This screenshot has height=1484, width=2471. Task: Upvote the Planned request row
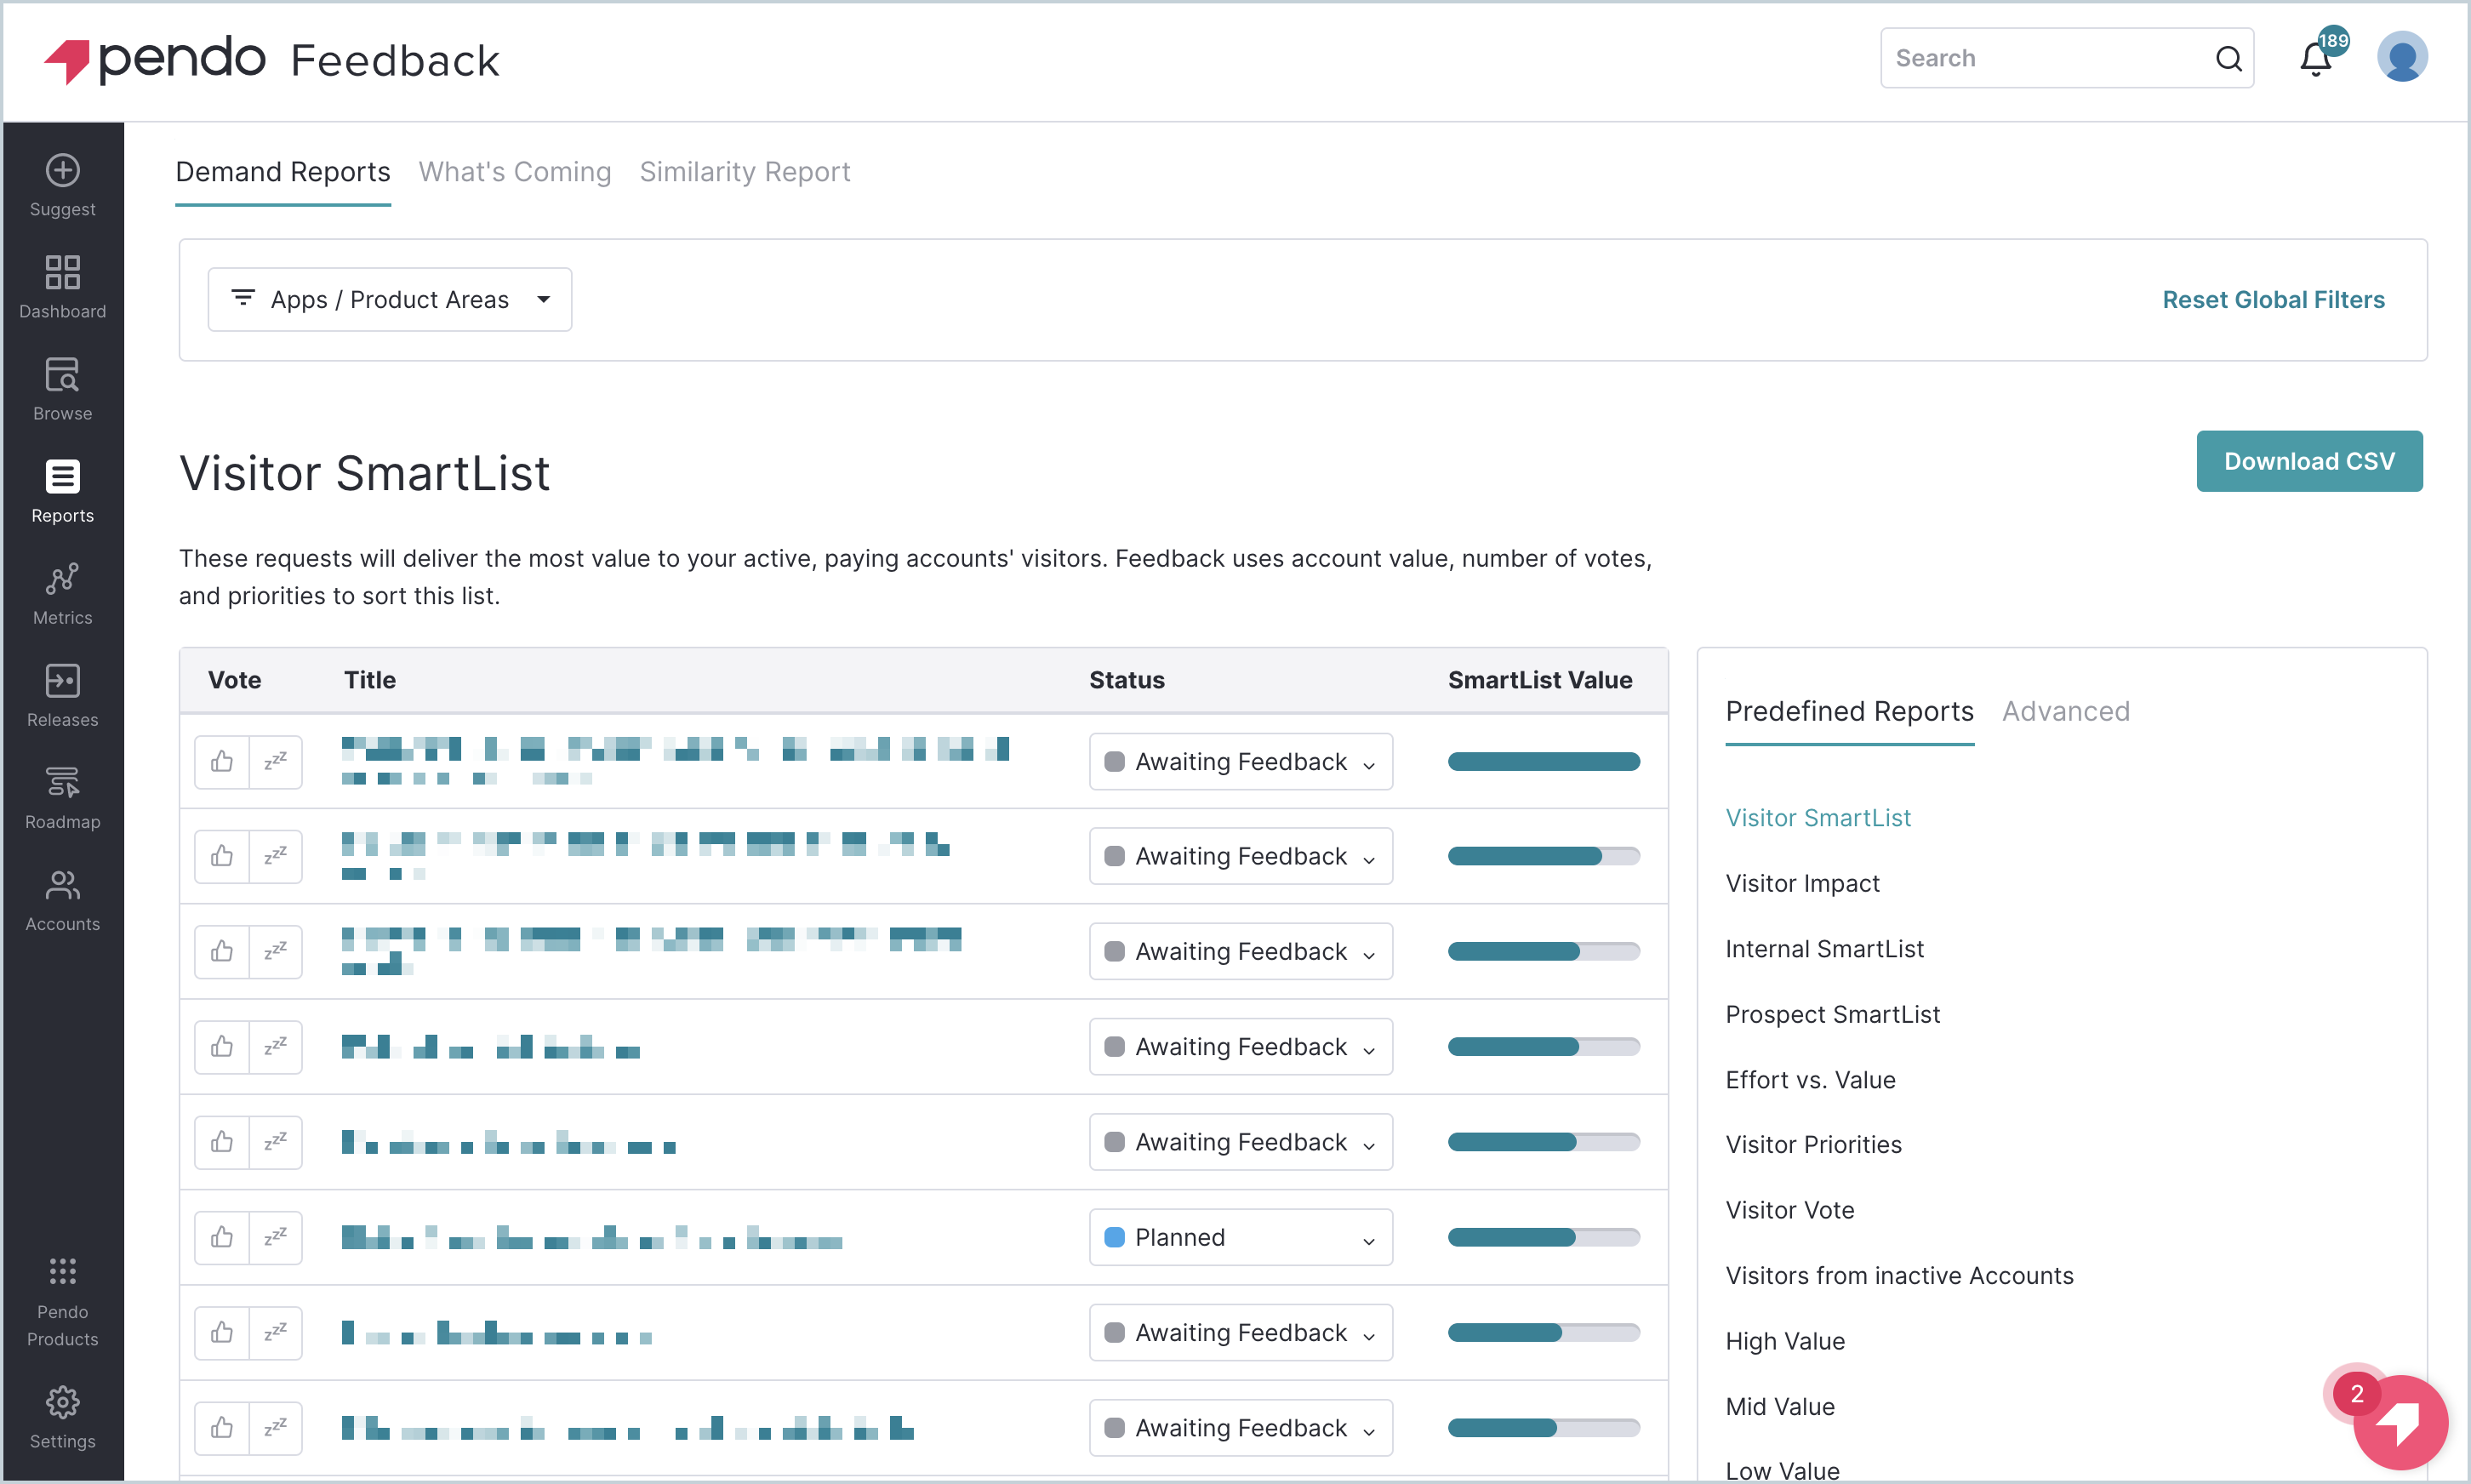click(222, 1237)
